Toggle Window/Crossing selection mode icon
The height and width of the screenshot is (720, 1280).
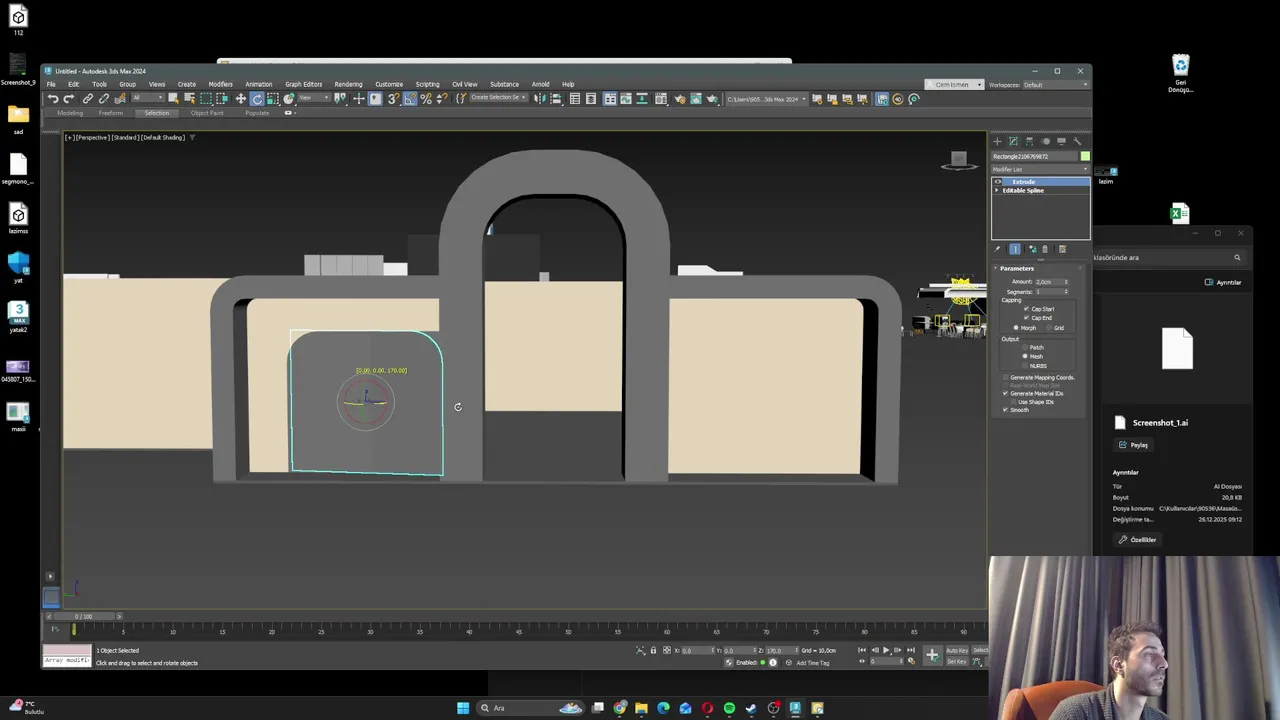pos(222,98)
